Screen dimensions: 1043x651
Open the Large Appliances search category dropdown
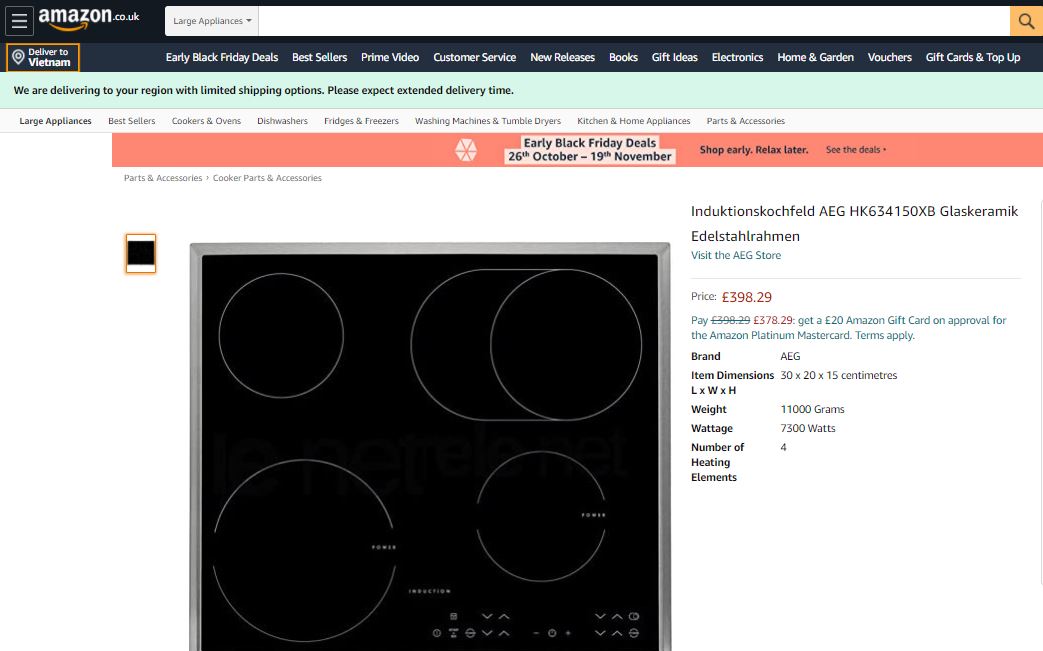tap(212, 21)
